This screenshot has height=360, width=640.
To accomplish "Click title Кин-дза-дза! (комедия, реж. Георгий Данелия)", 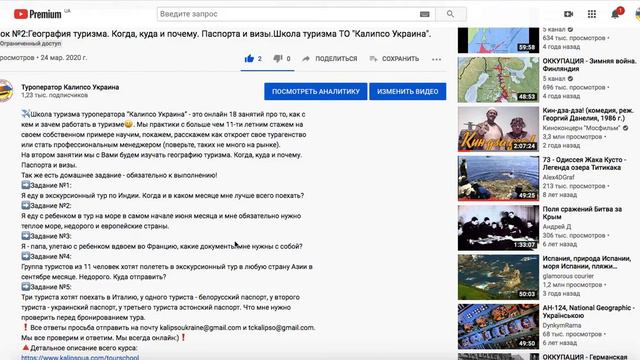I will [x=588, y=114].
